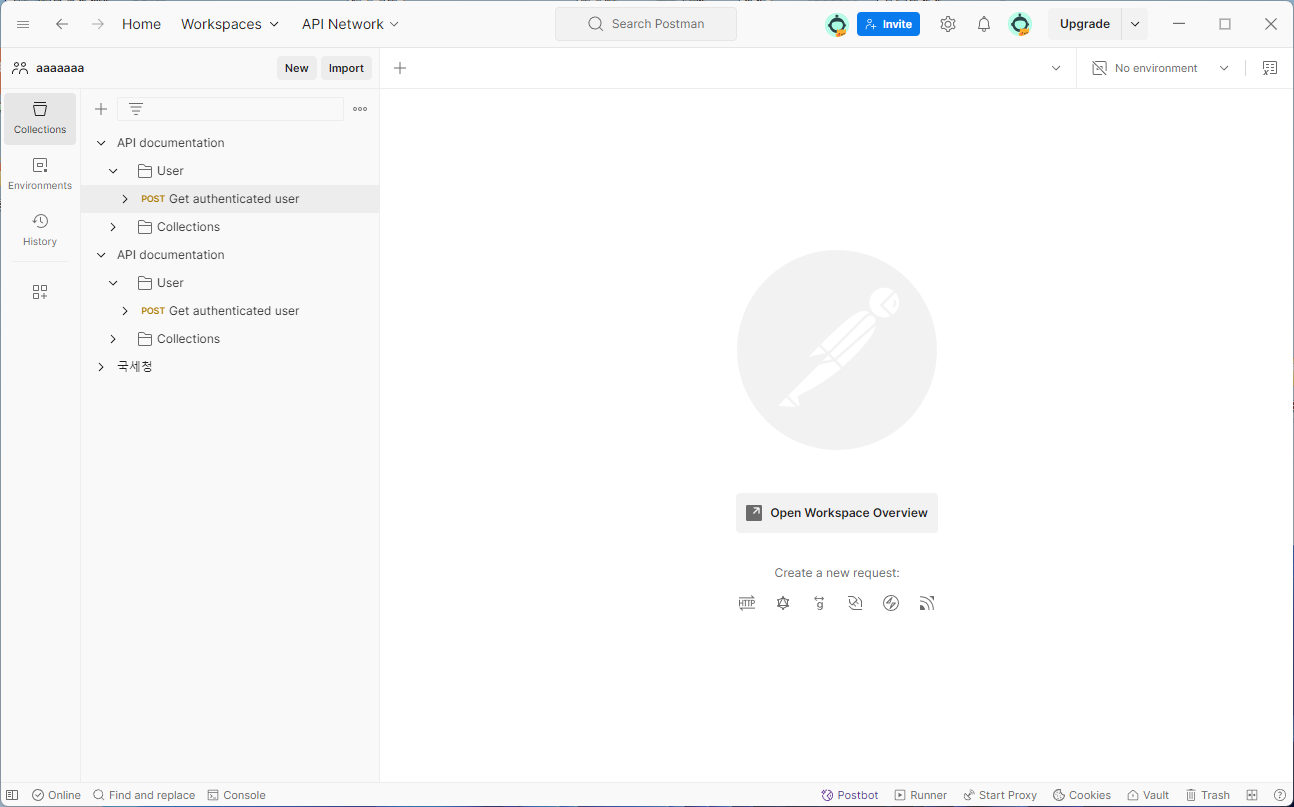
Task: Open the Collections sidebar panel
Action: (40, 119)
